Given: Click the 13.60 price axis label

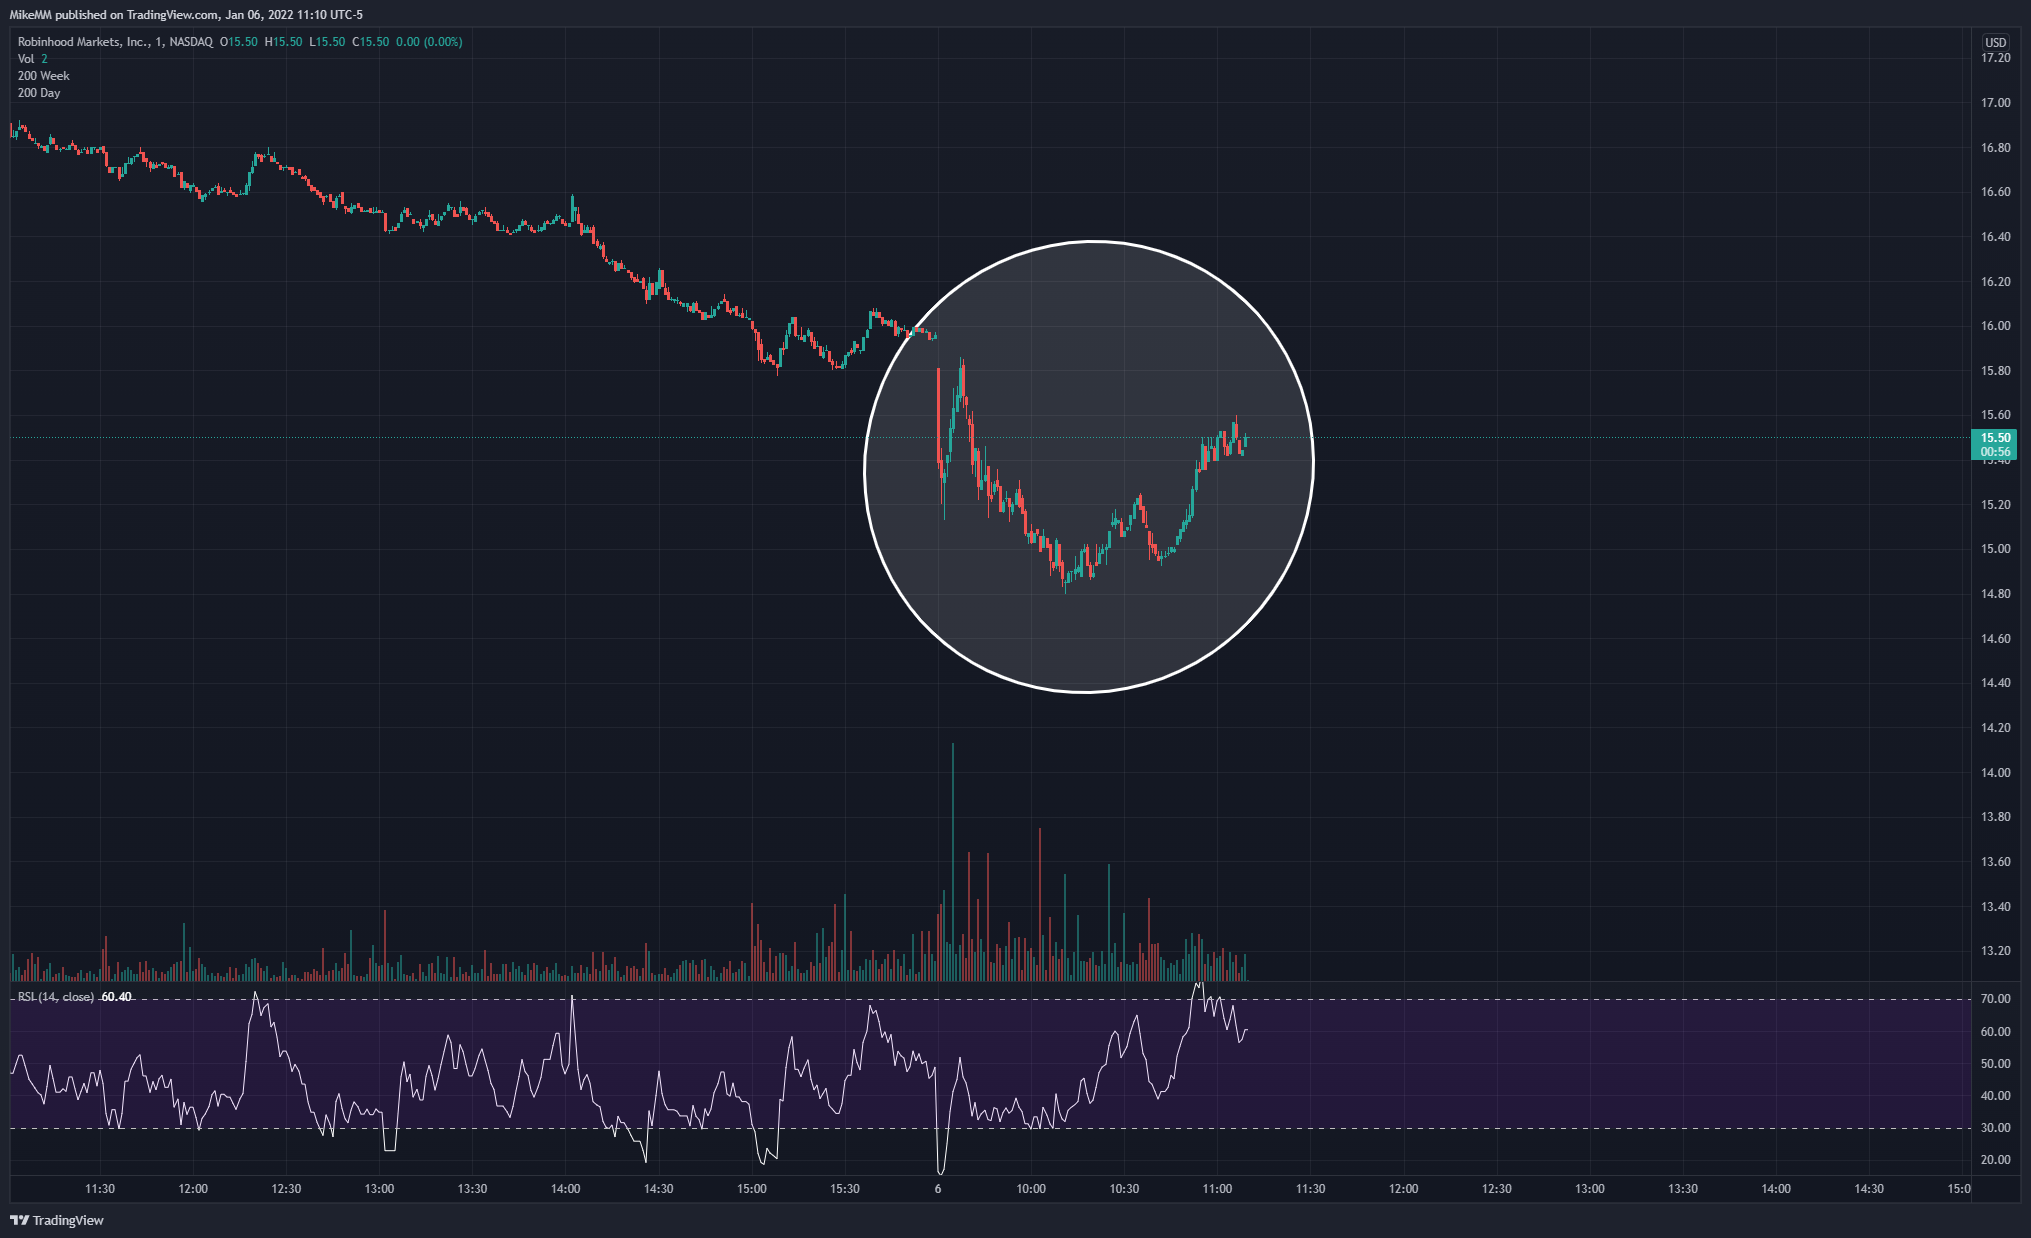Looking at the screenshot, I should point(1995,862).
